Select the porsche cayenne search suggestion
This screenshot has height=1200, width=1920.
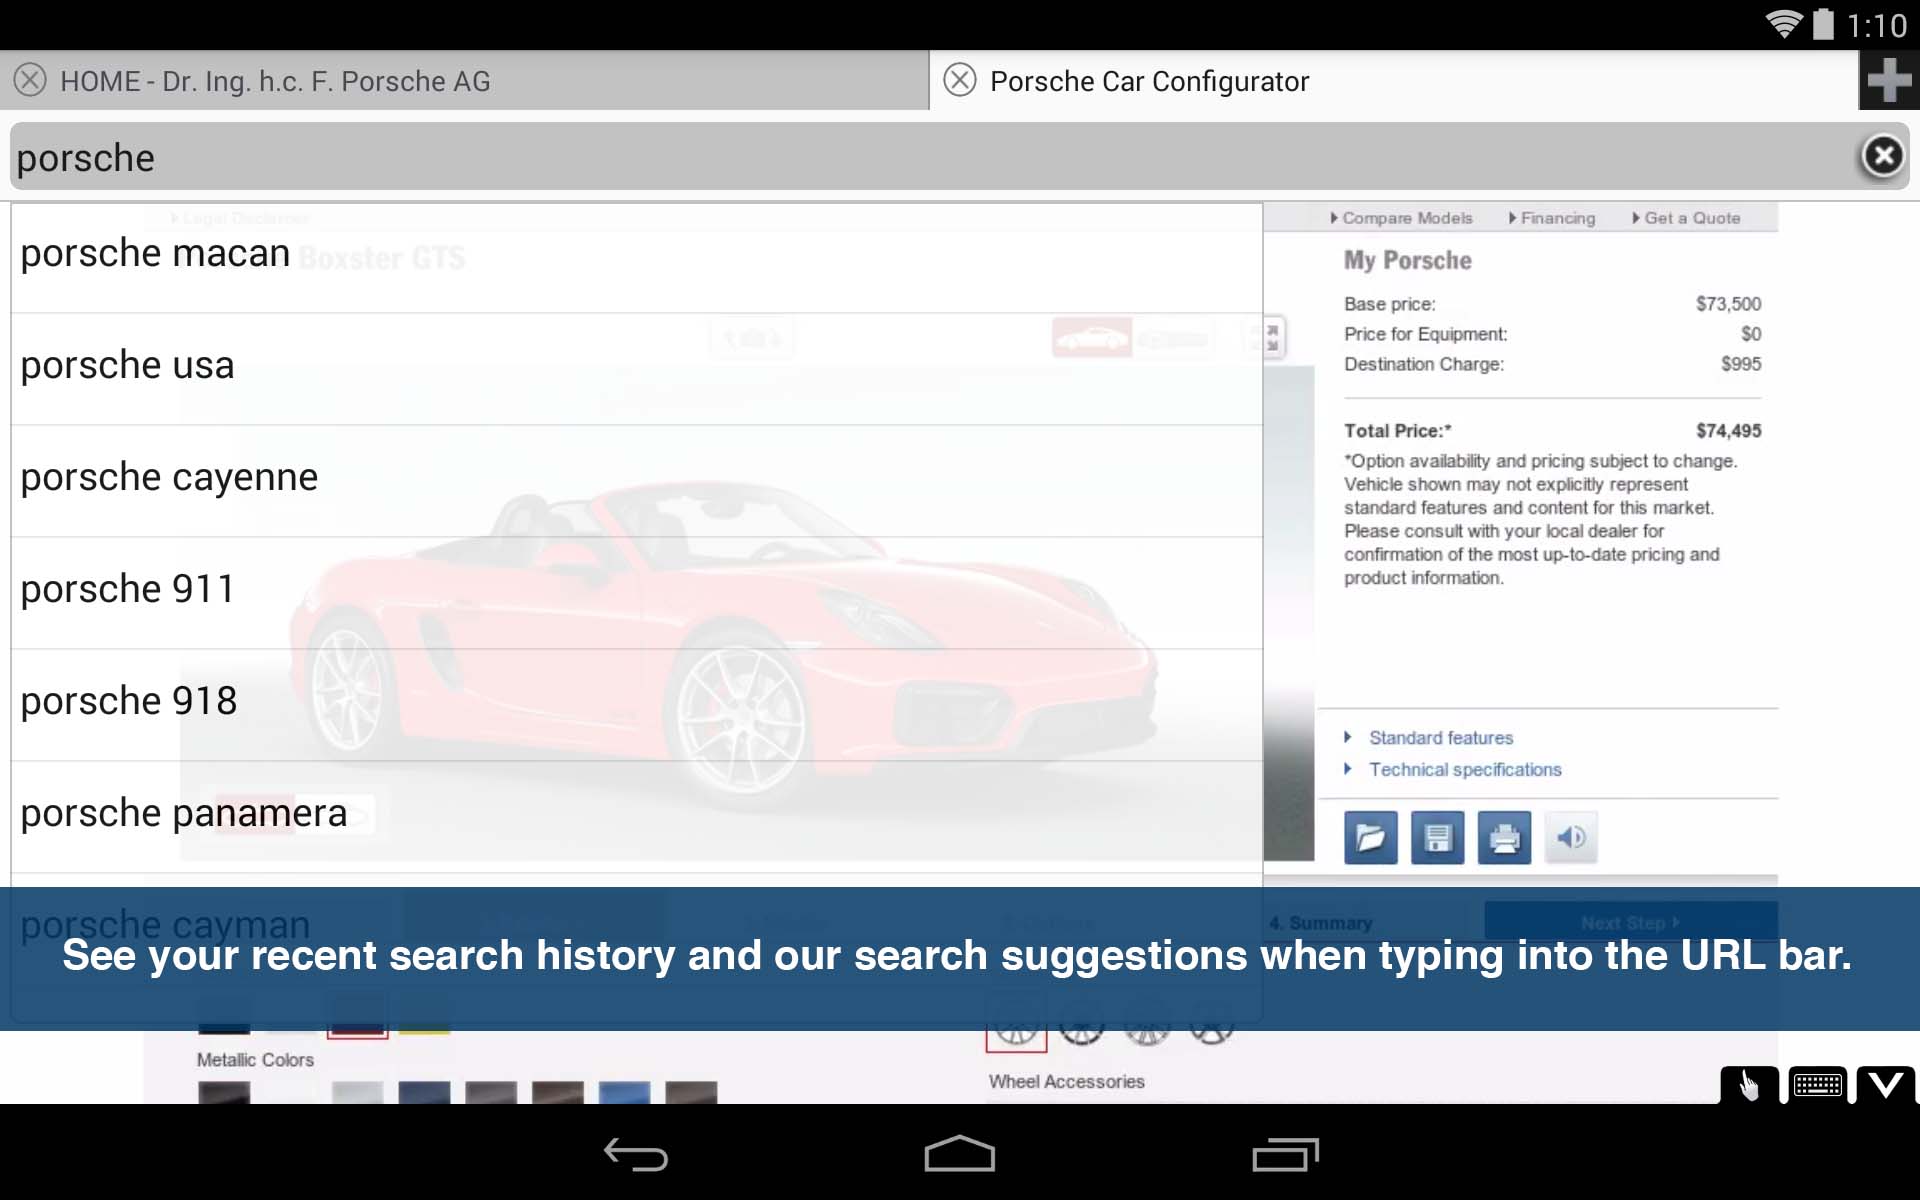pyautogui.click(x=168, y=476)
